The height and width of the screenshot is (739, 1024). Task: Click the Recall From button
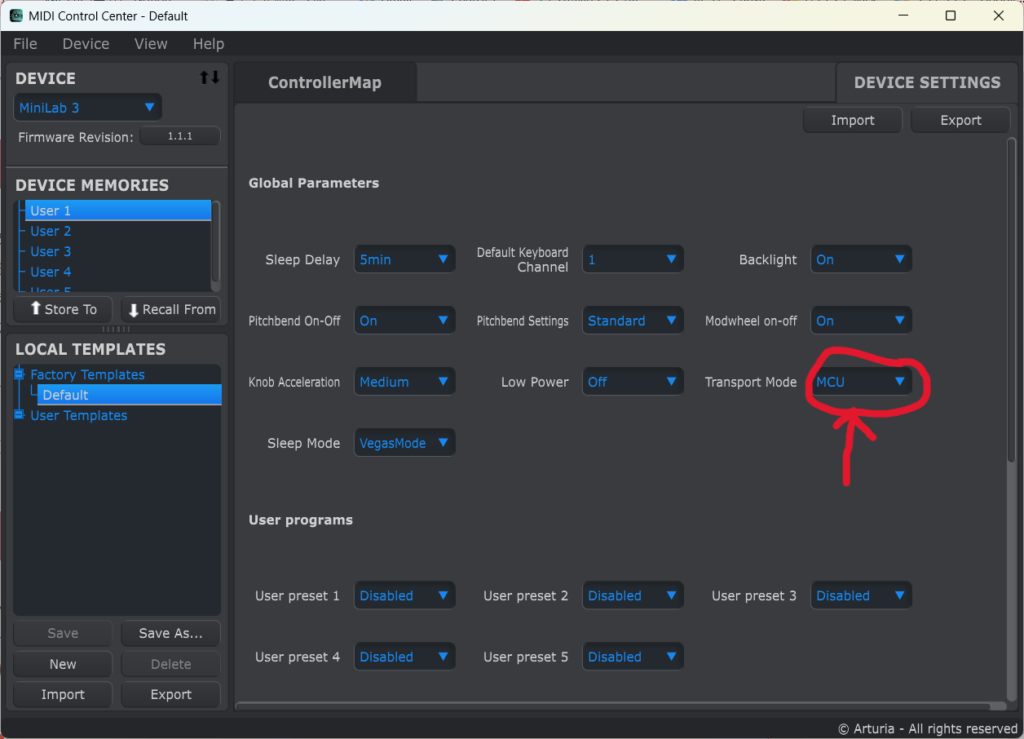click(x=171, y=309)
